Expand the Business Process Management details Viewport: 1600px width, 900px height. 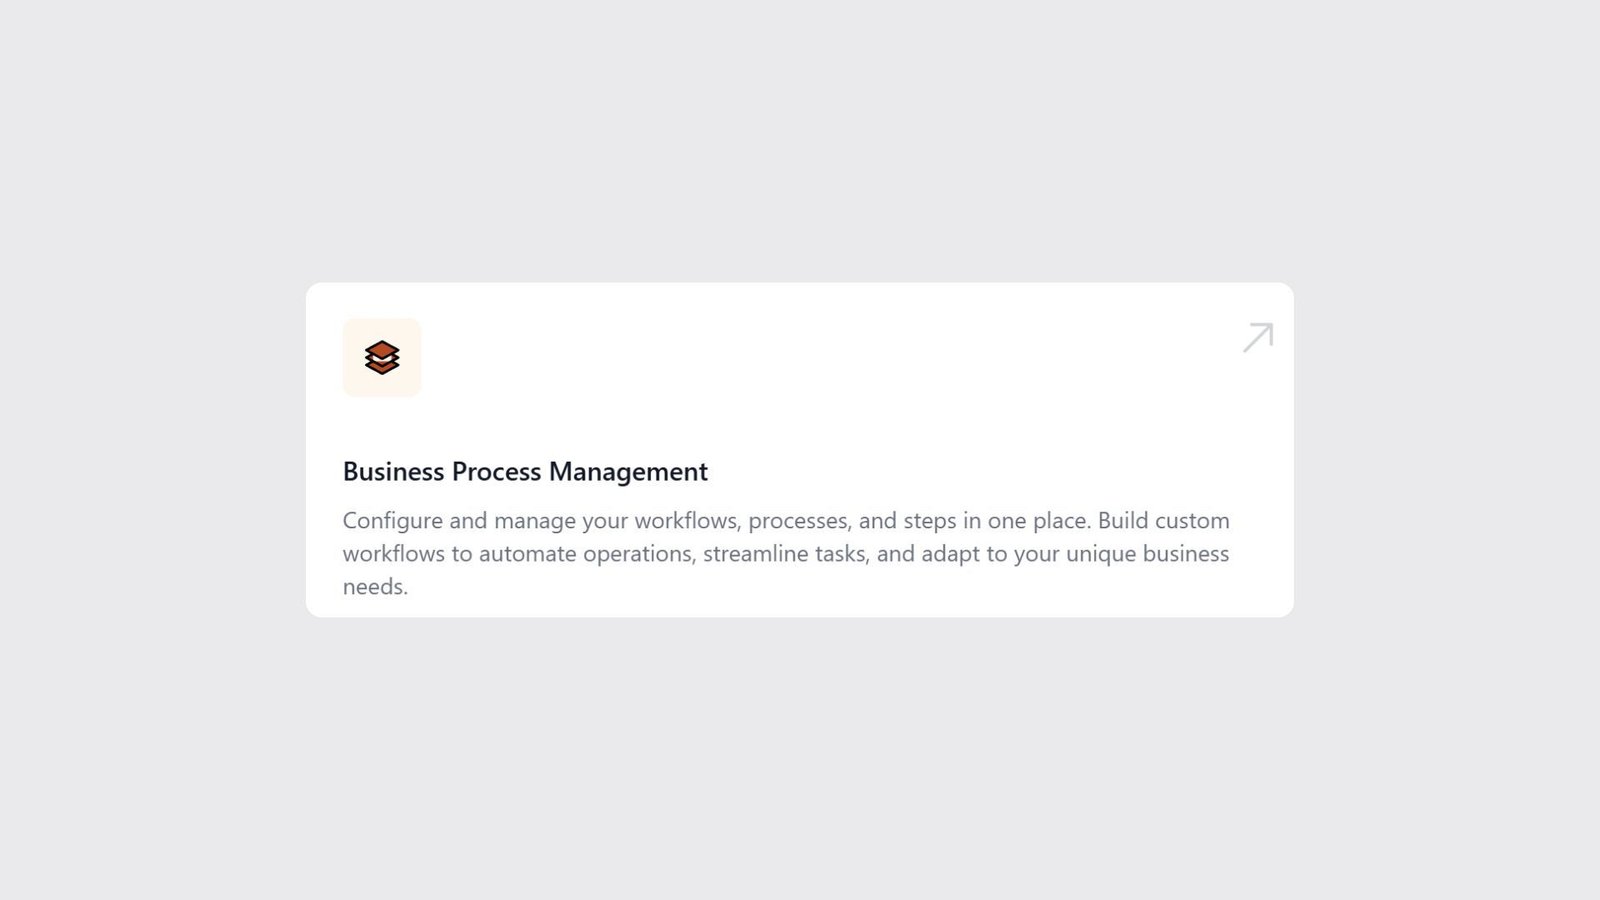(x=1258, y=338)
